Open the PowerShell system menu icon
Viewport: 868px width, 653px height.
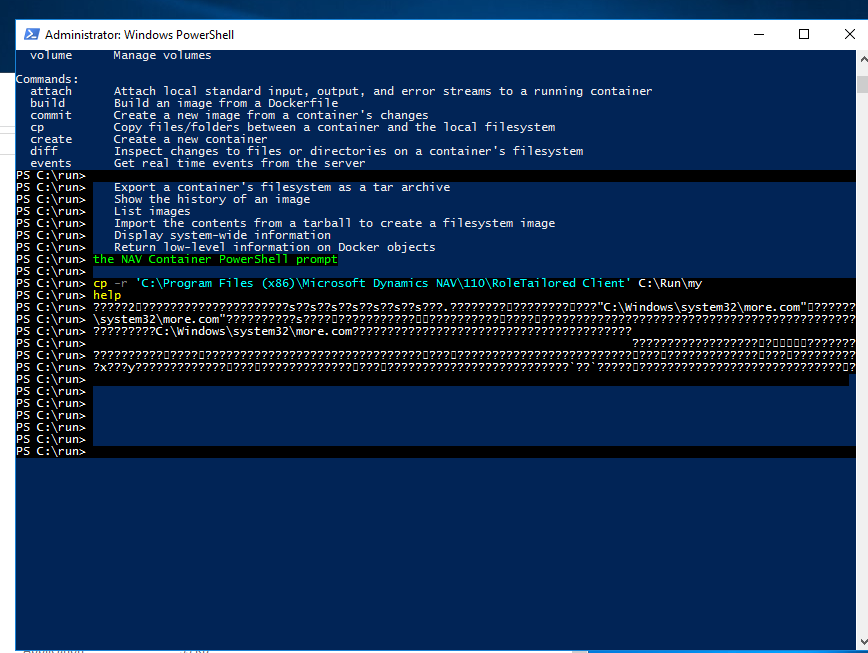(x=33, y=33)
